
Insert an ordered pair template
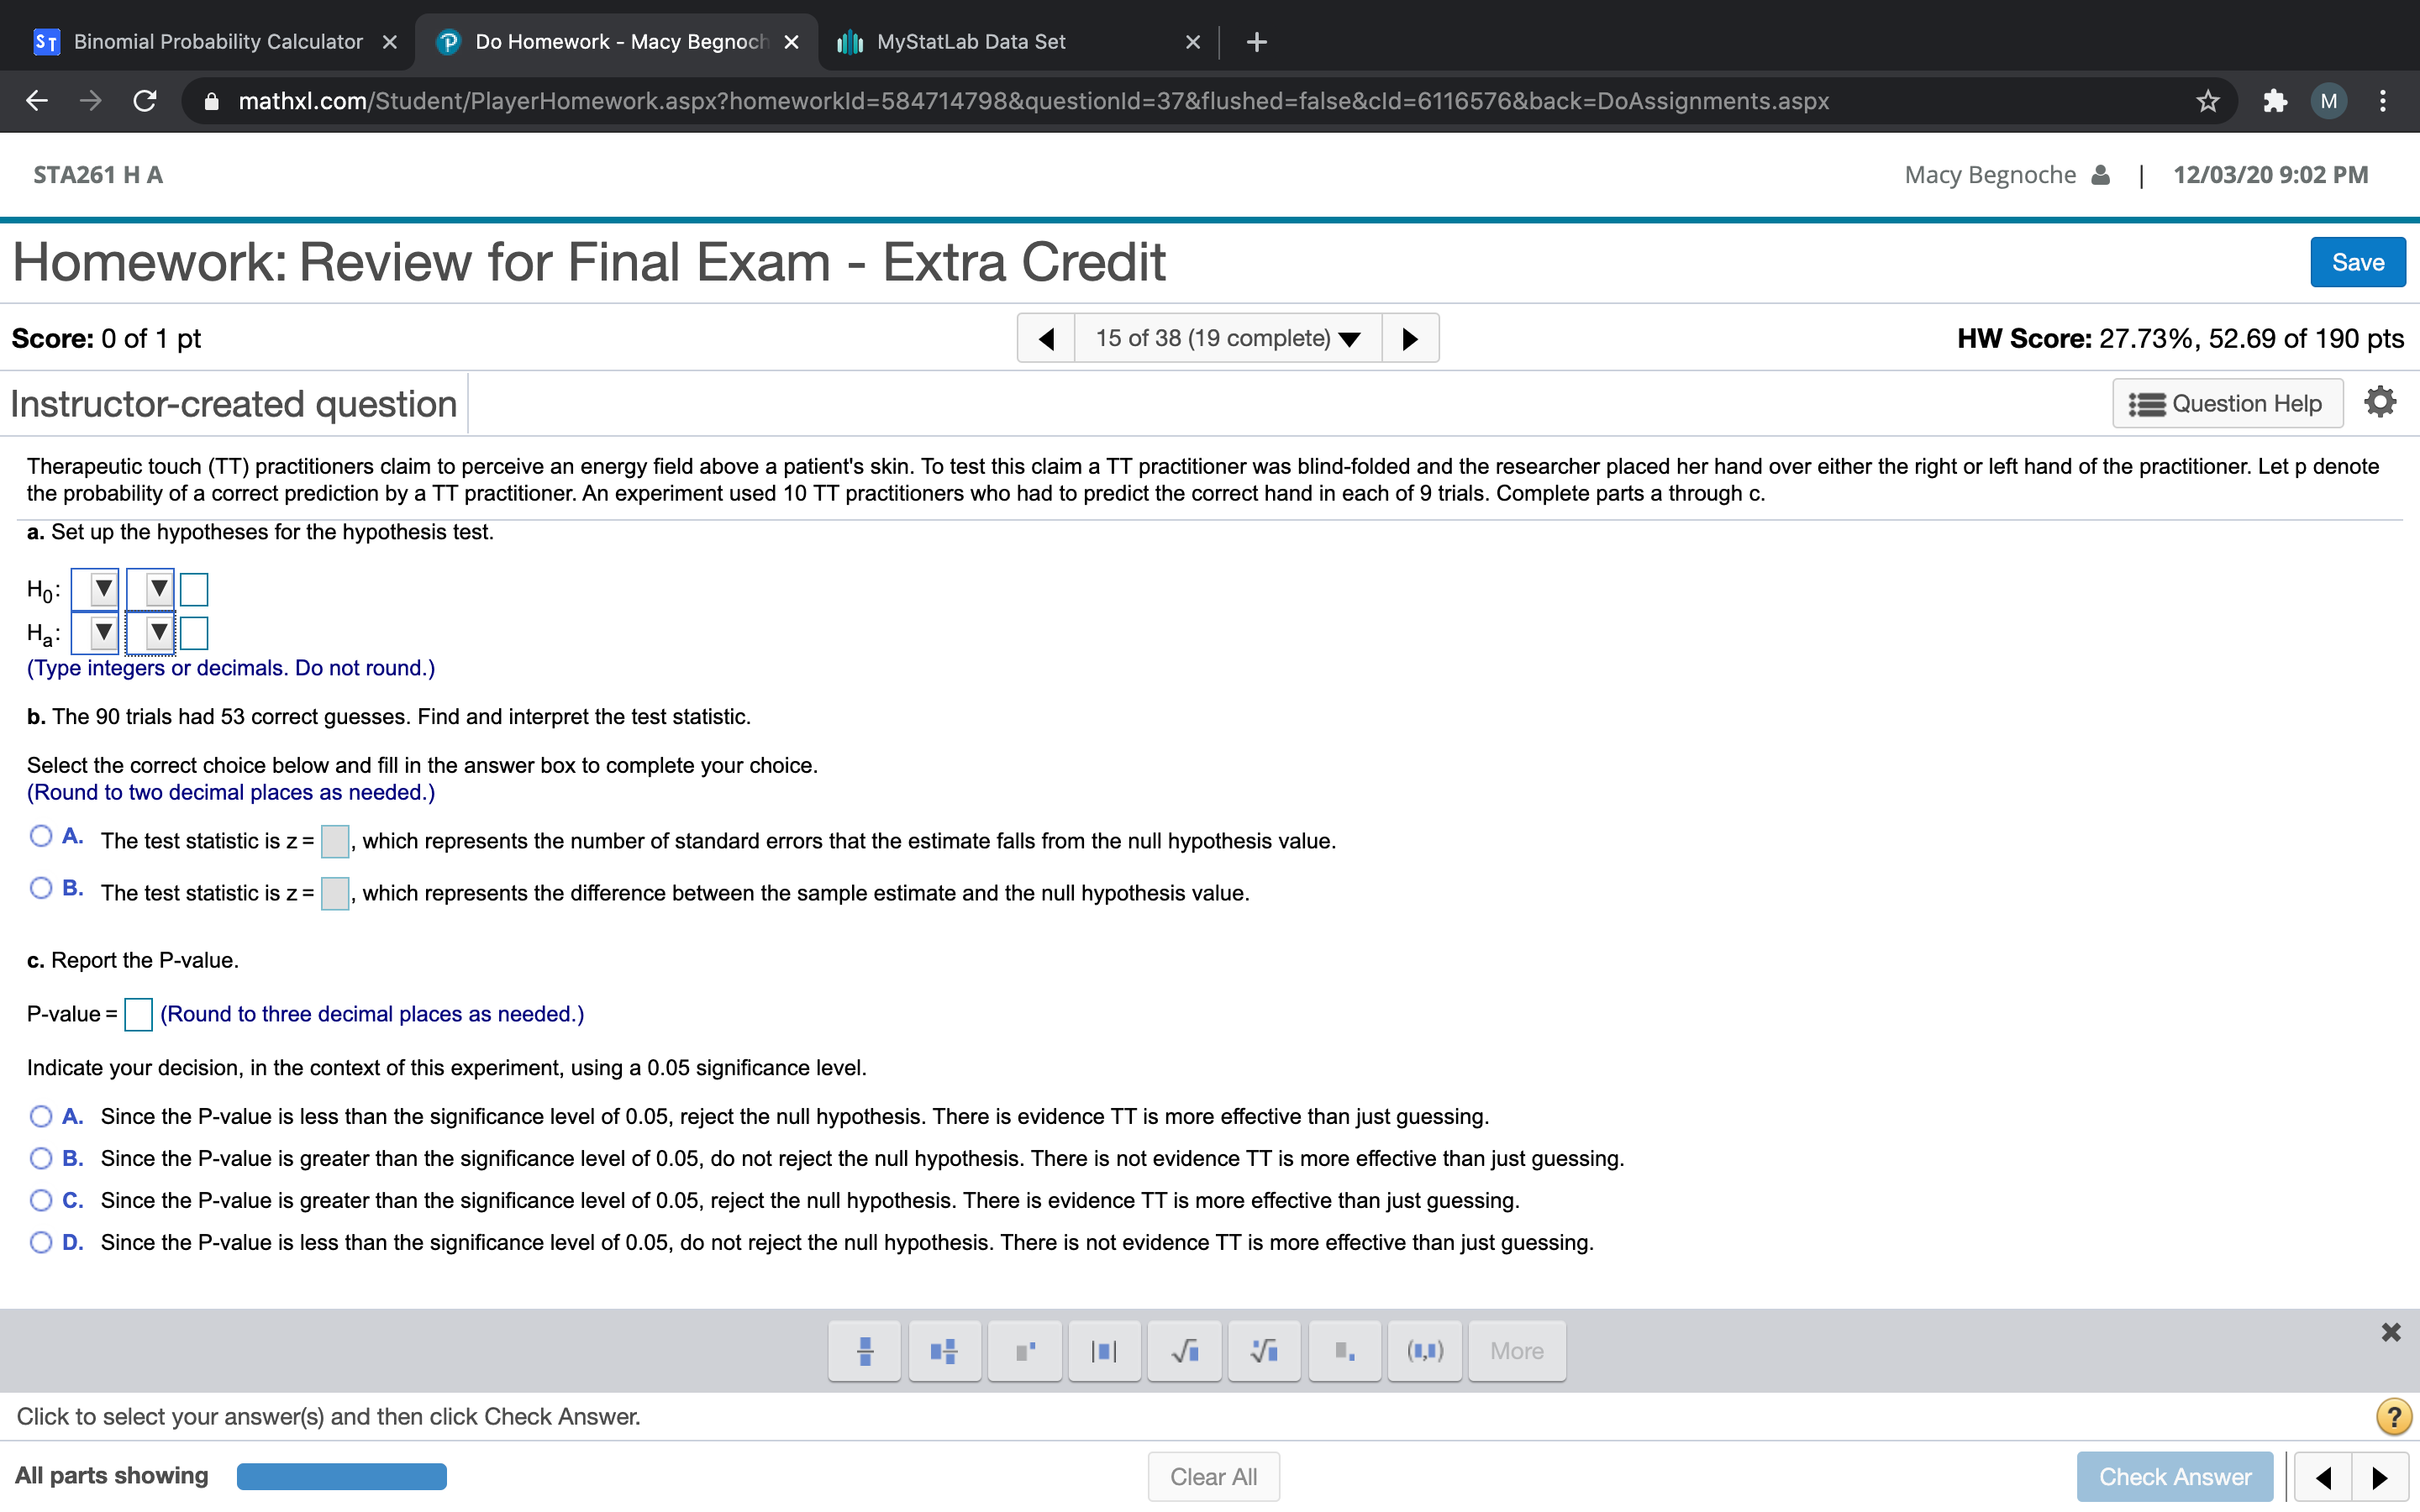pyautogui.click(x=1424, y=1350)
